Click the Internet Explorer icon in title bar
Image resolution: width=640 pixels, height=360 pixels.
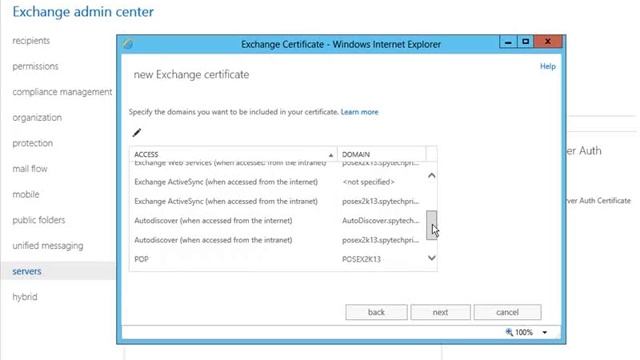[128, 44]
